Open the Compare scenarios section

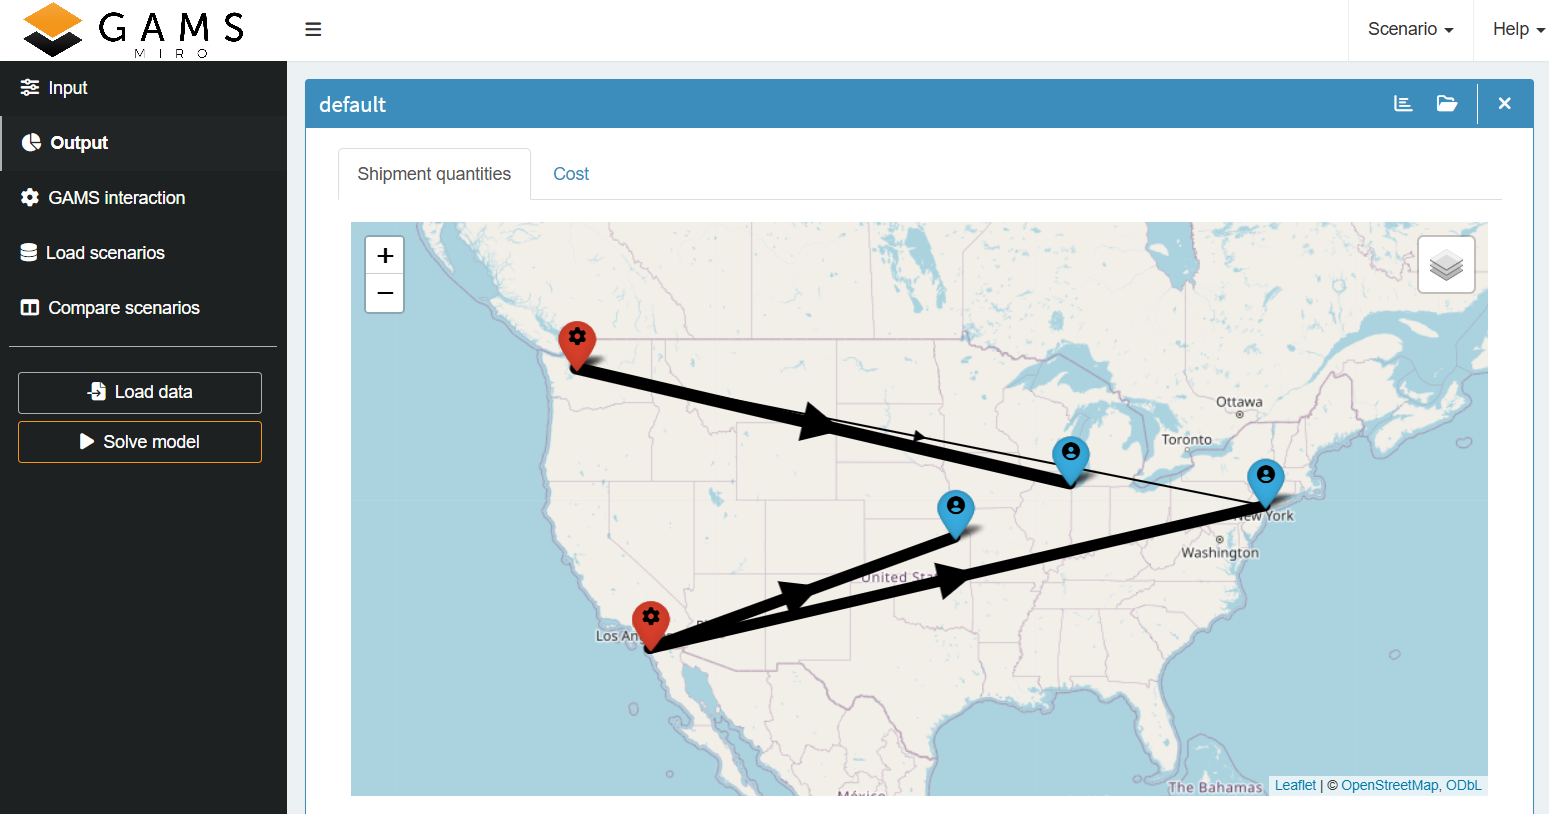122,307
